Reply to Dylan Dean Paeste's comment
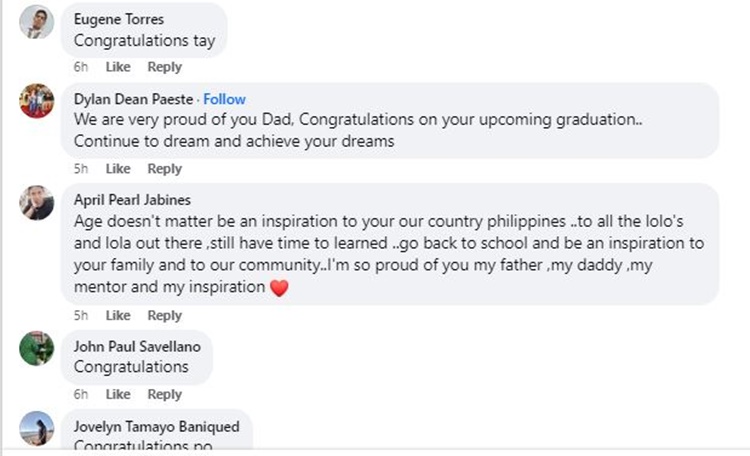Image resolution: width=750 pixels, height=456 pixels. (164, 169)
